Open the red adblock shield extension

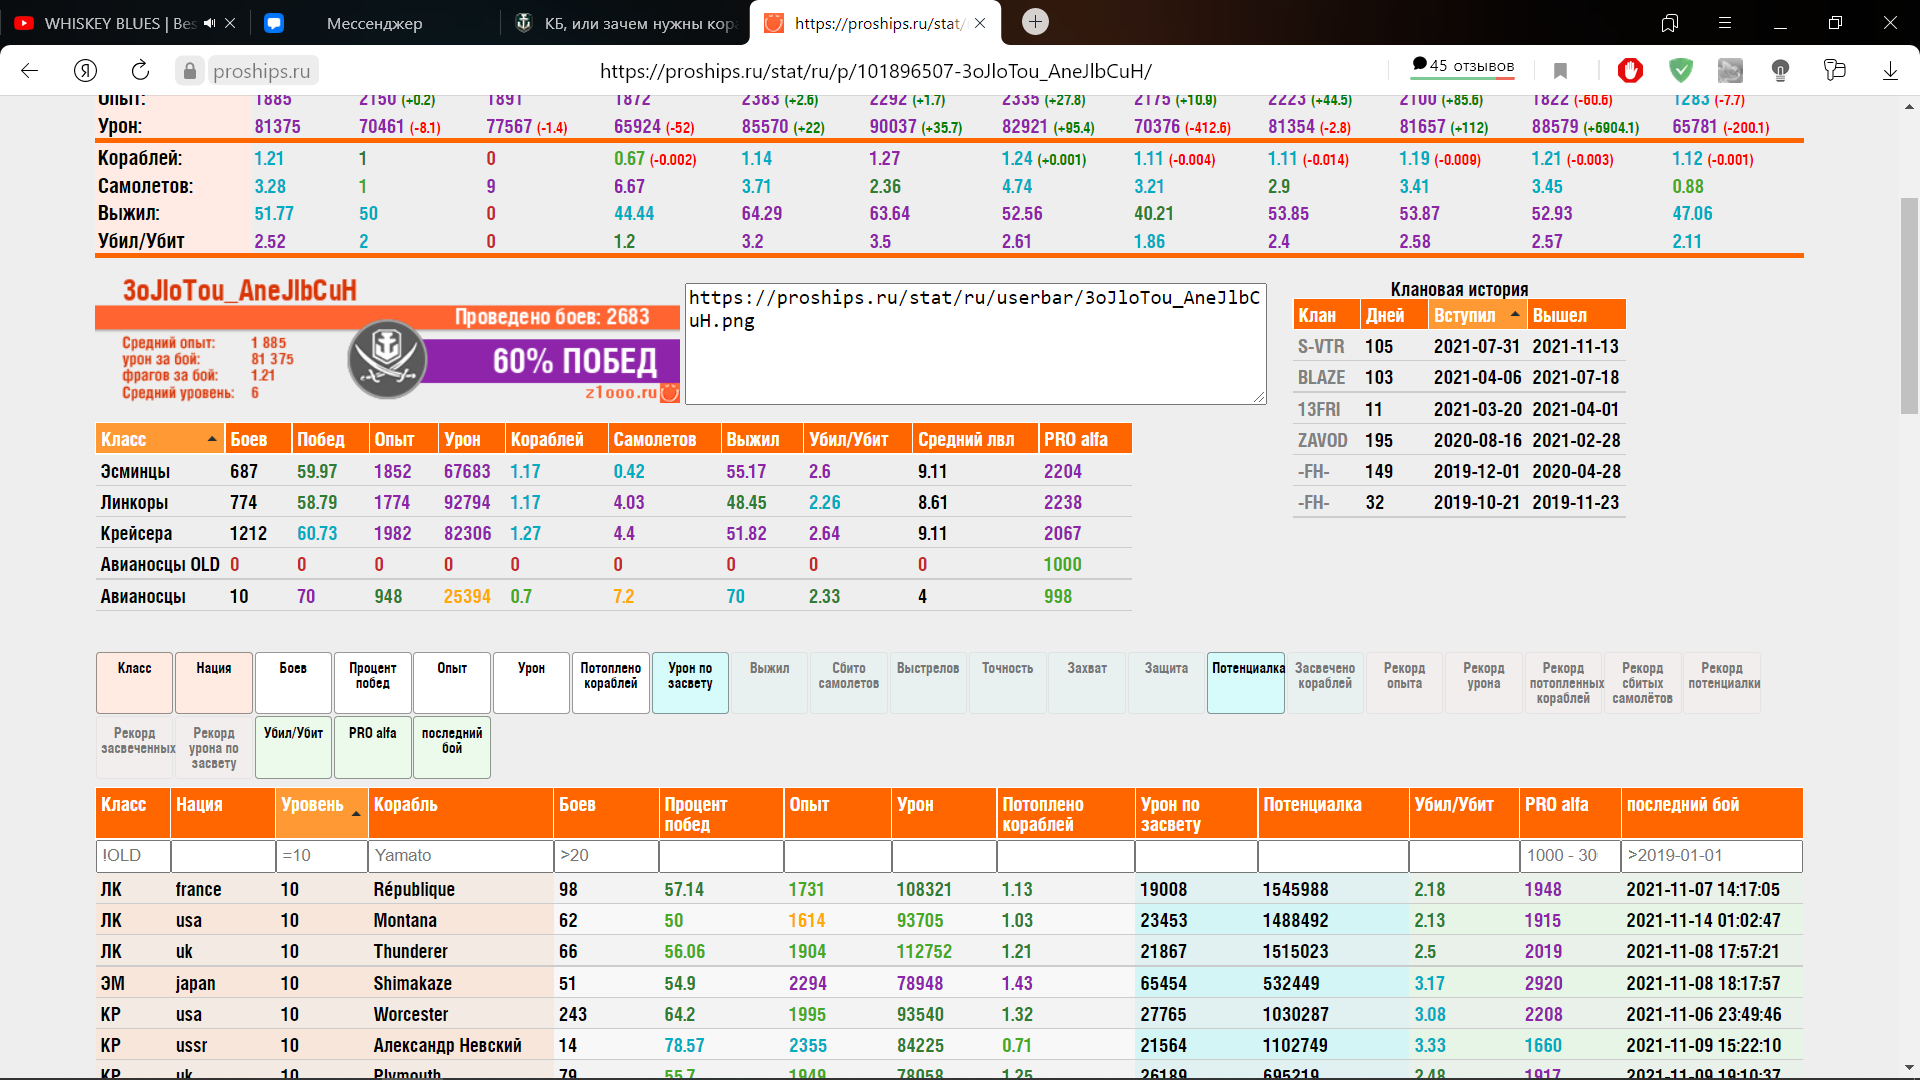(x=1631, y=70)
